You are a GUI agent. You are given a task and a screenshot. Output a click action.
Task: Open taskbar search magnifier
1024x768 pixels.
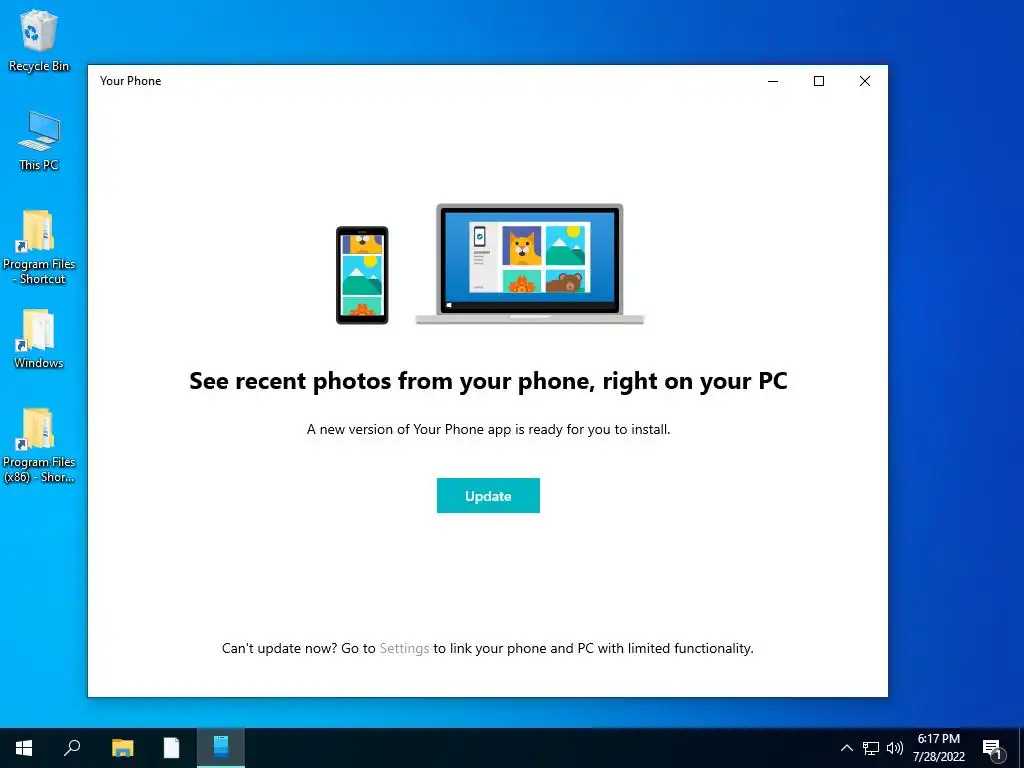pos(72,748)
